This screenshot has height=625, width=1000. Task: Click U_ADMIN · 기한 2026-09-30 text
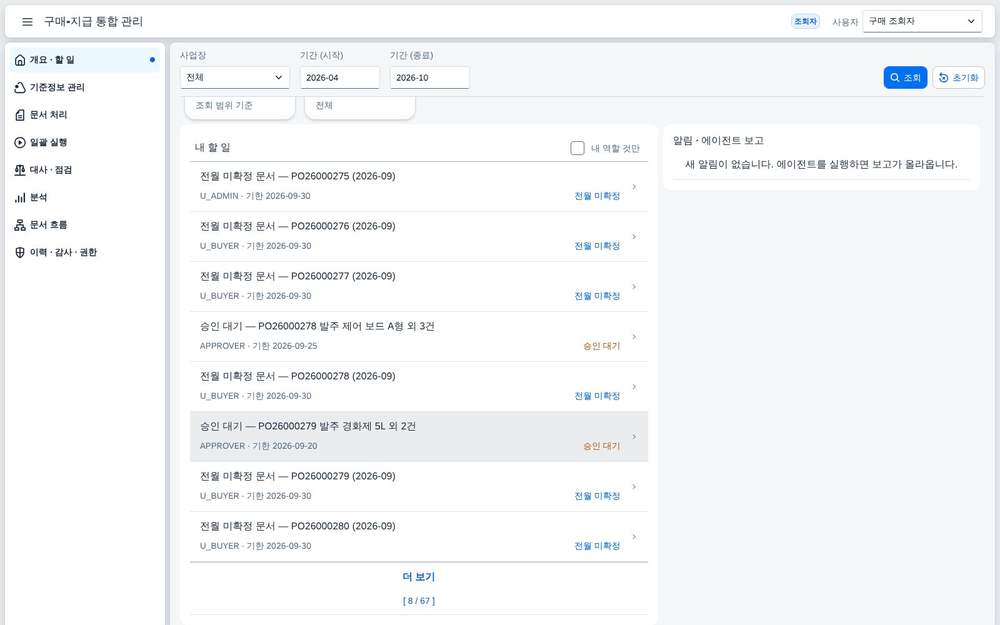coord(255,196)
